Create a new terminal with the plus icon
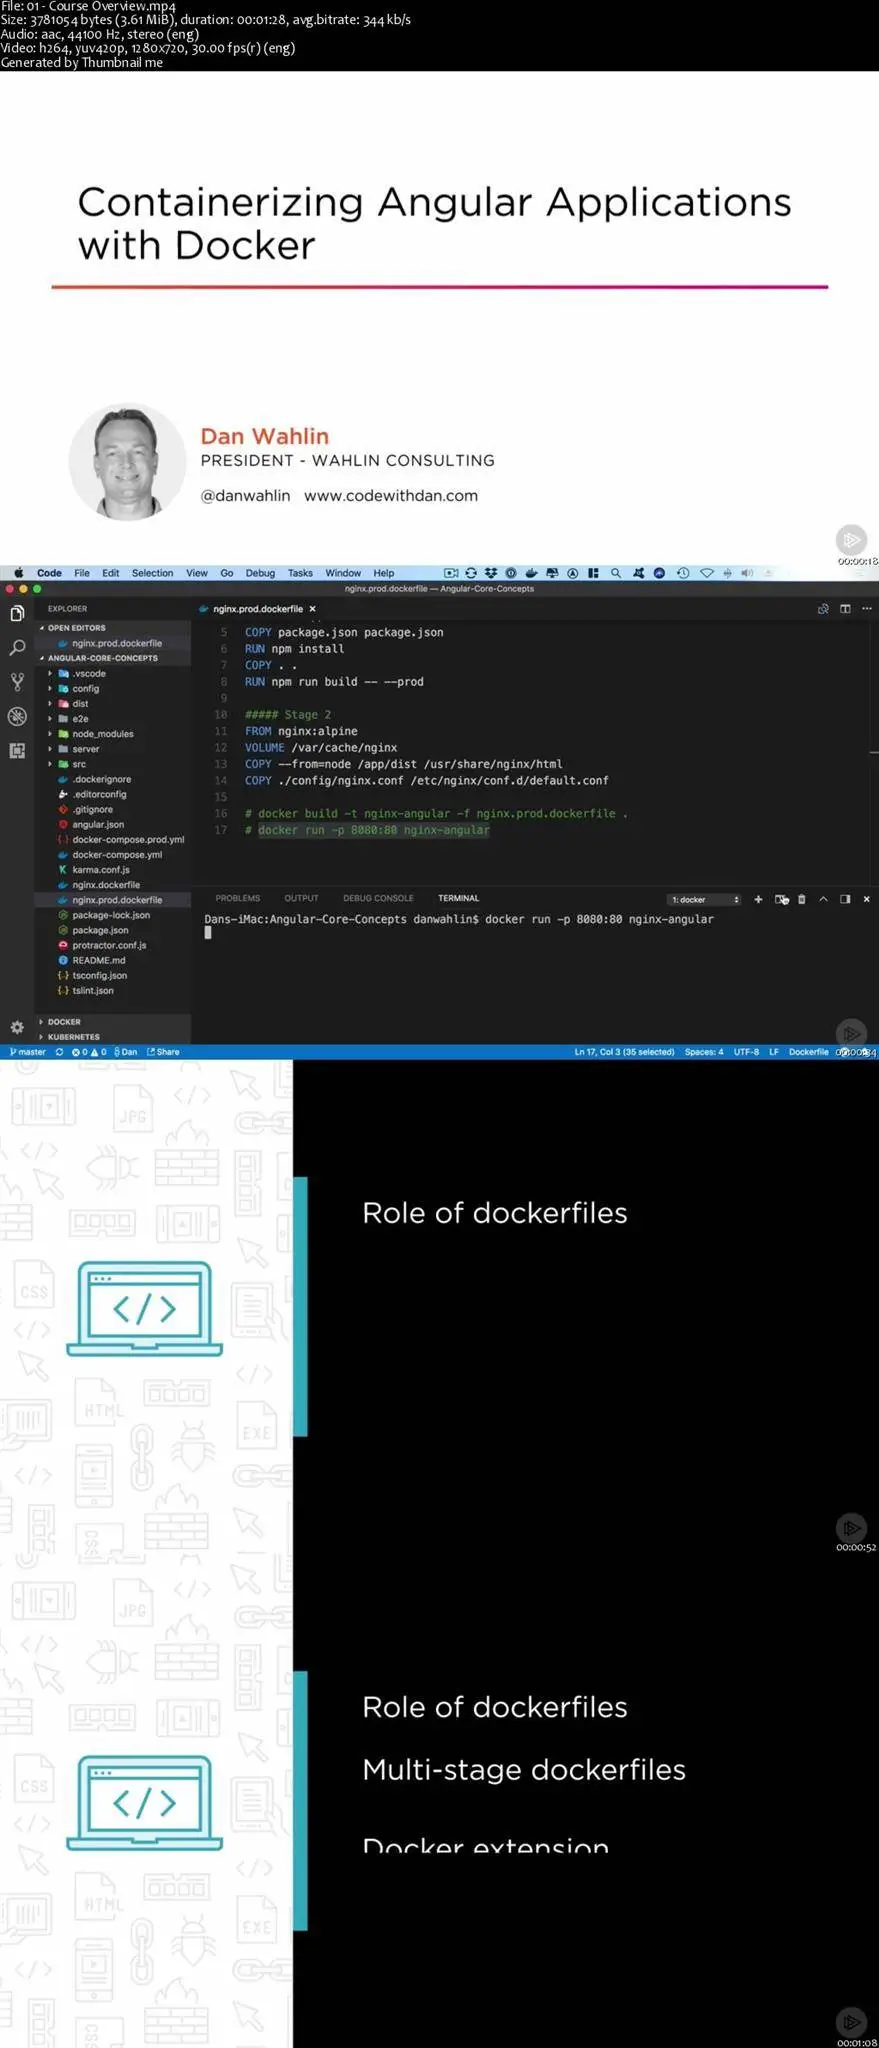The image size is (879, 2048). click(x=758, y=899)
